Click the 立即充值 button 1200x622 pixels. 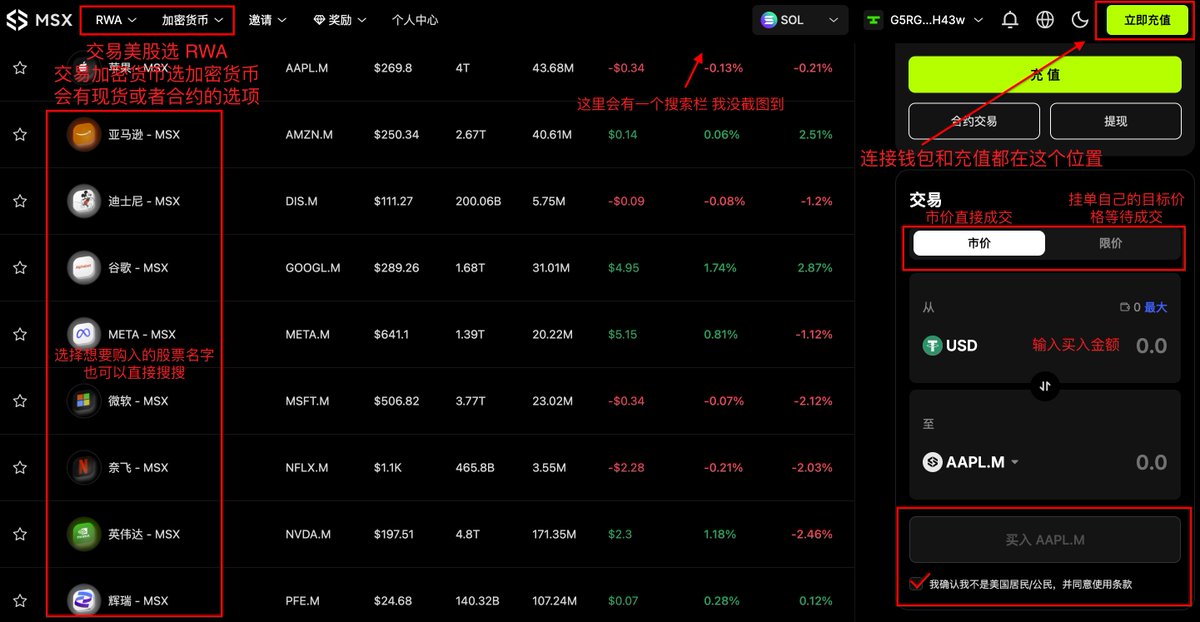[x=1147, y=20]
